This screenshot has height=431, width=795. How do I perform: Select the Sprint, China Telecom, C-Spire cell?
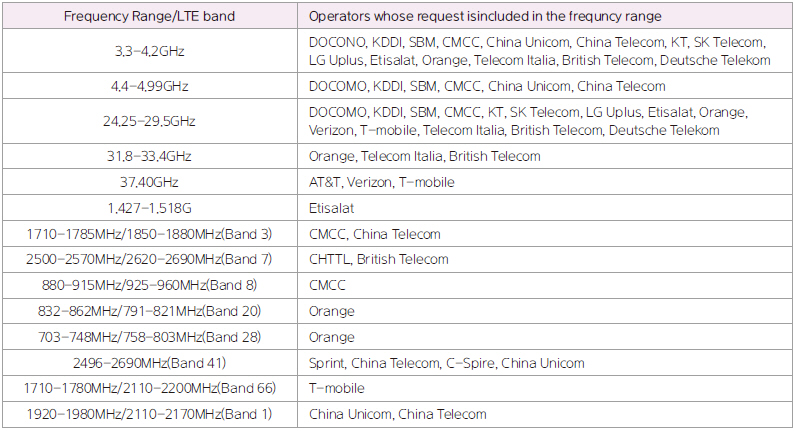point(447,363)
